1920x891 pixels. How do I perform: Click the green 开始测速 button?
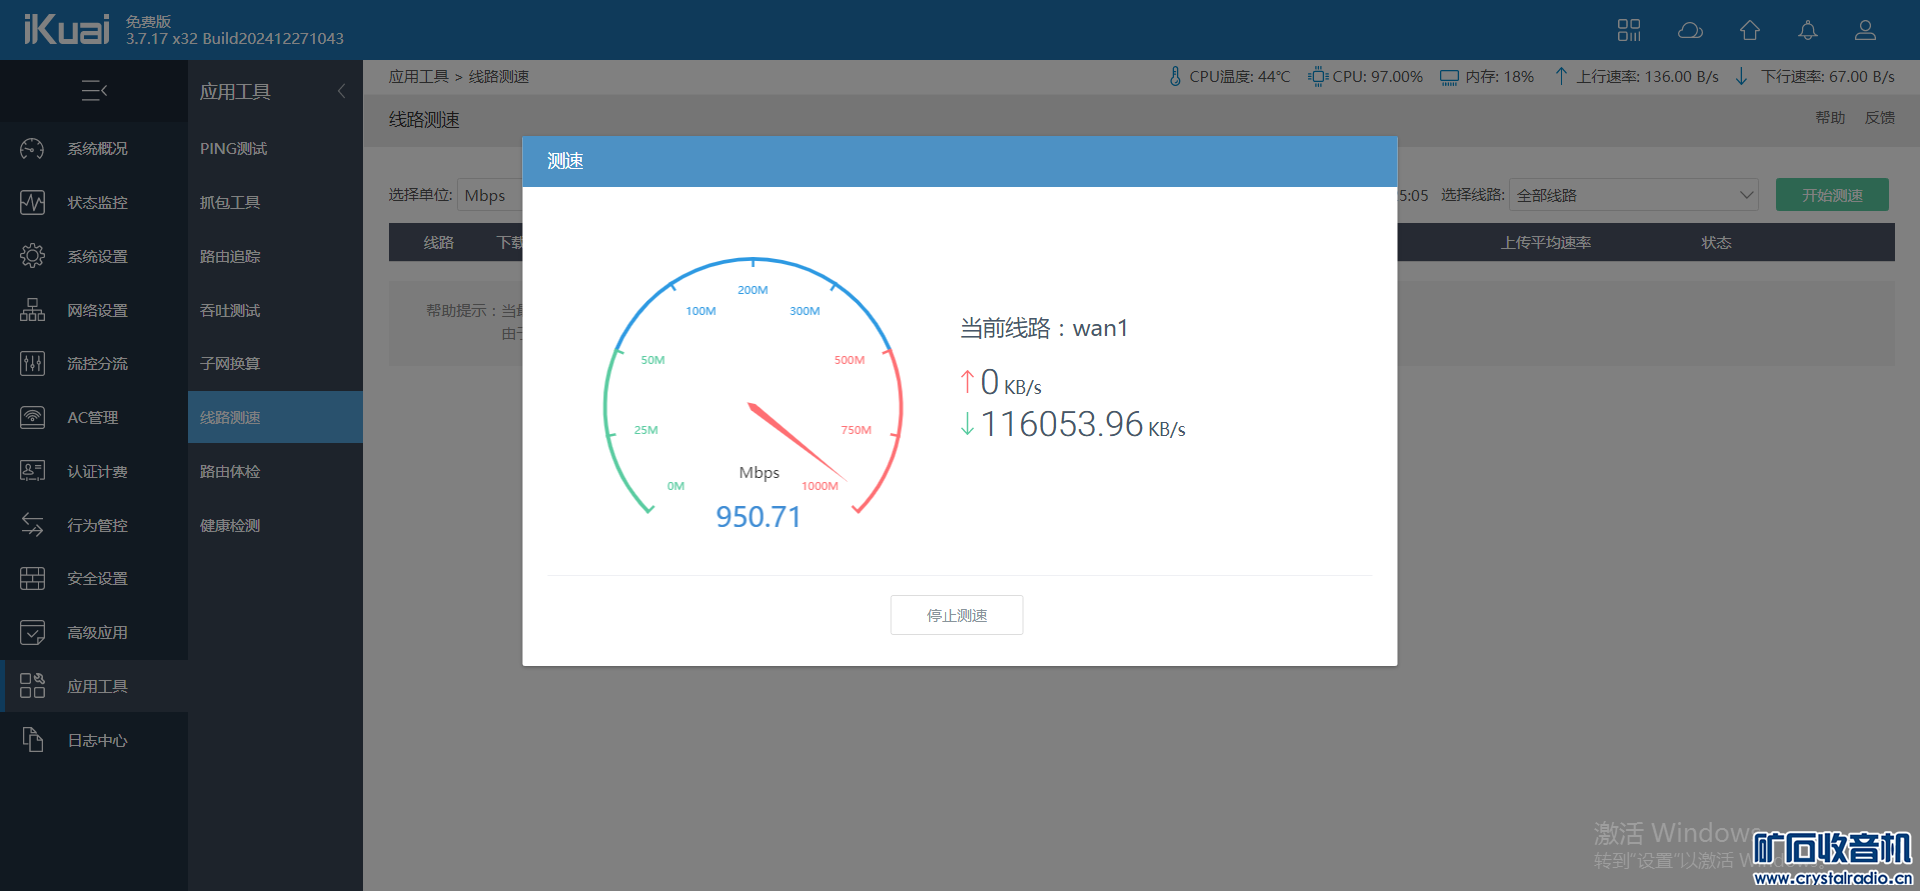click(1832, 195)
